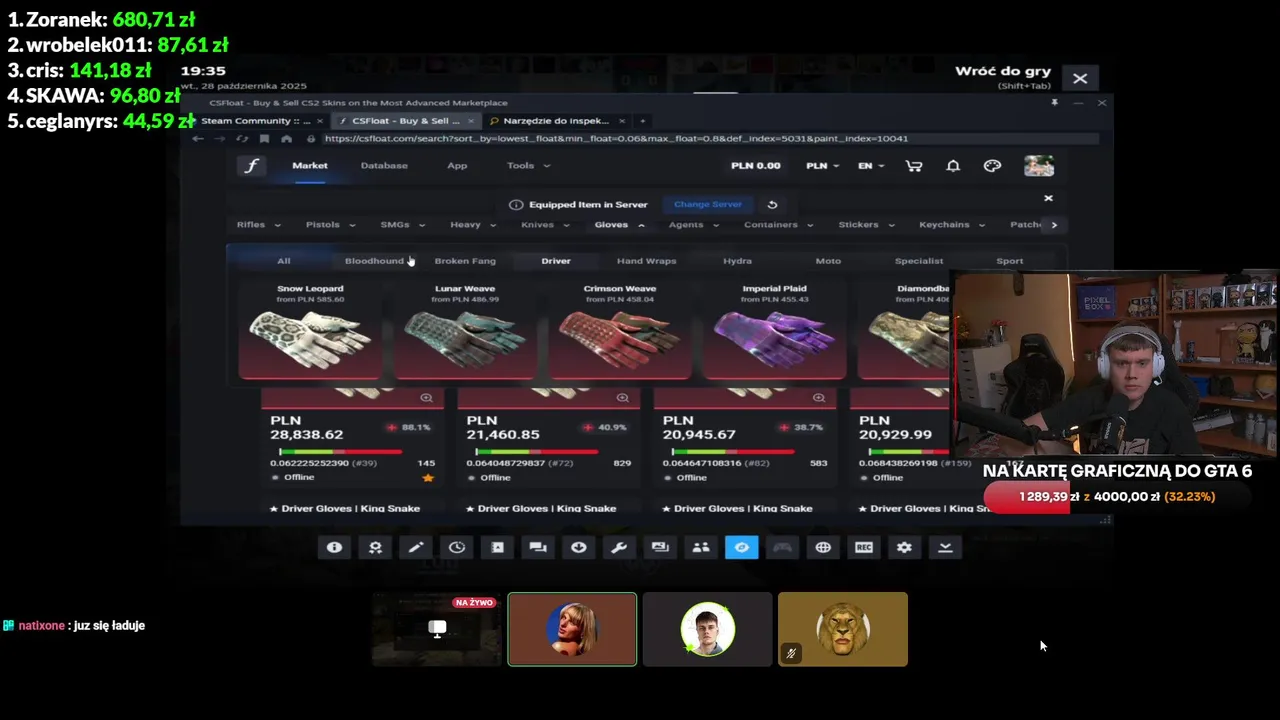Open the notes pencil icon
Viewport: 1280px width, 720px height.
tap(416, 547)
